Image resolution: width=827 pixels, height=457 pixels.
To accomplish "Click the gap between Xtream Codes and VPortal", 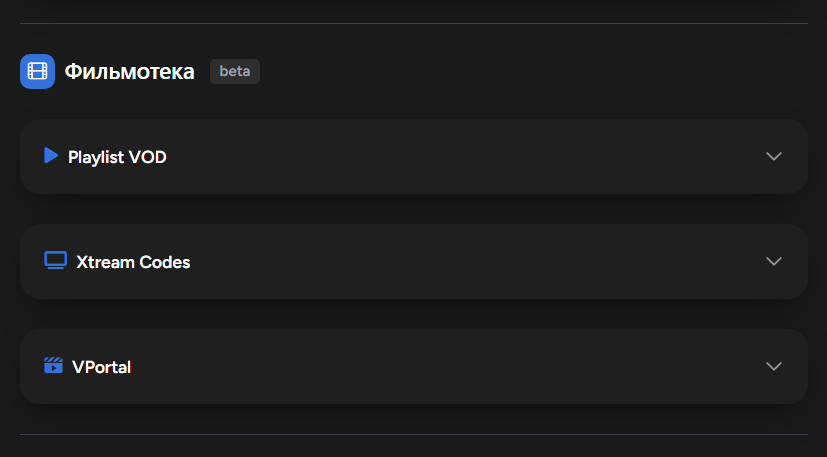I will click(x=414, y=314).
